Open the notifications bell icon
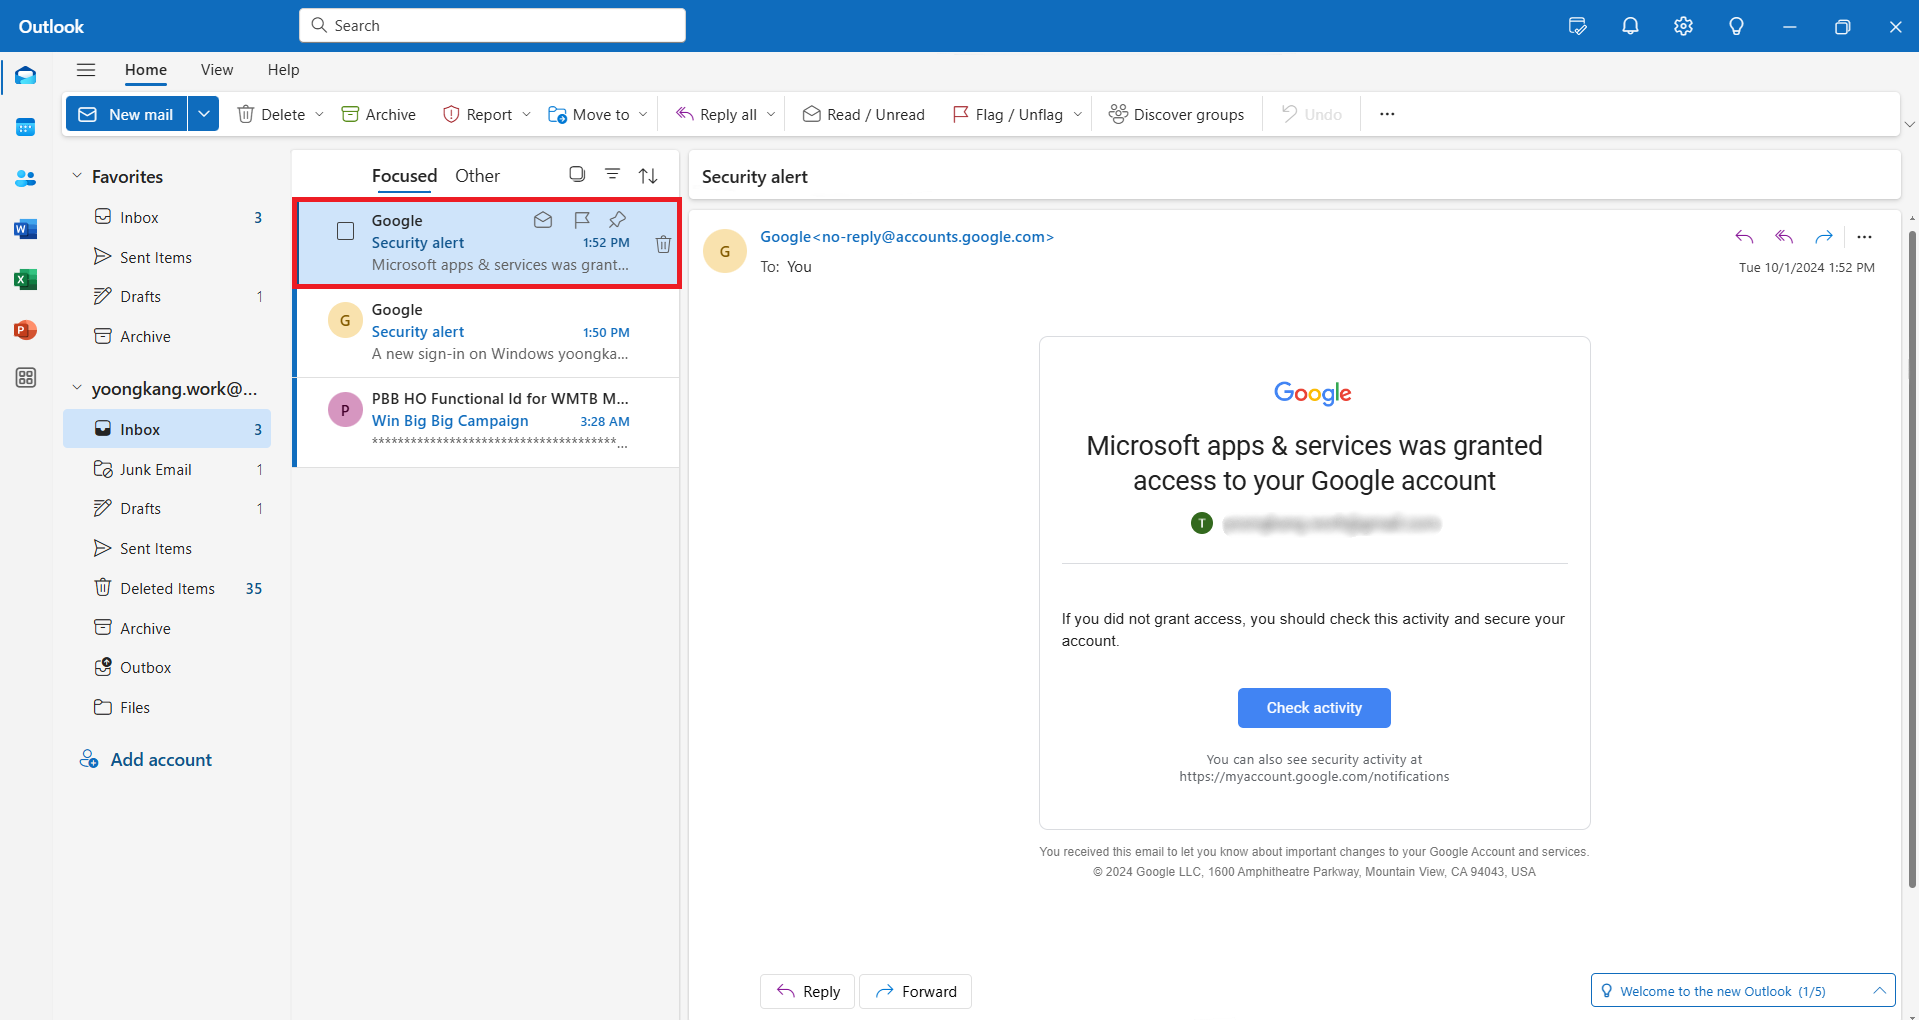The height and width of the screenshot is (1020, 1919). tap(1630, 26)
